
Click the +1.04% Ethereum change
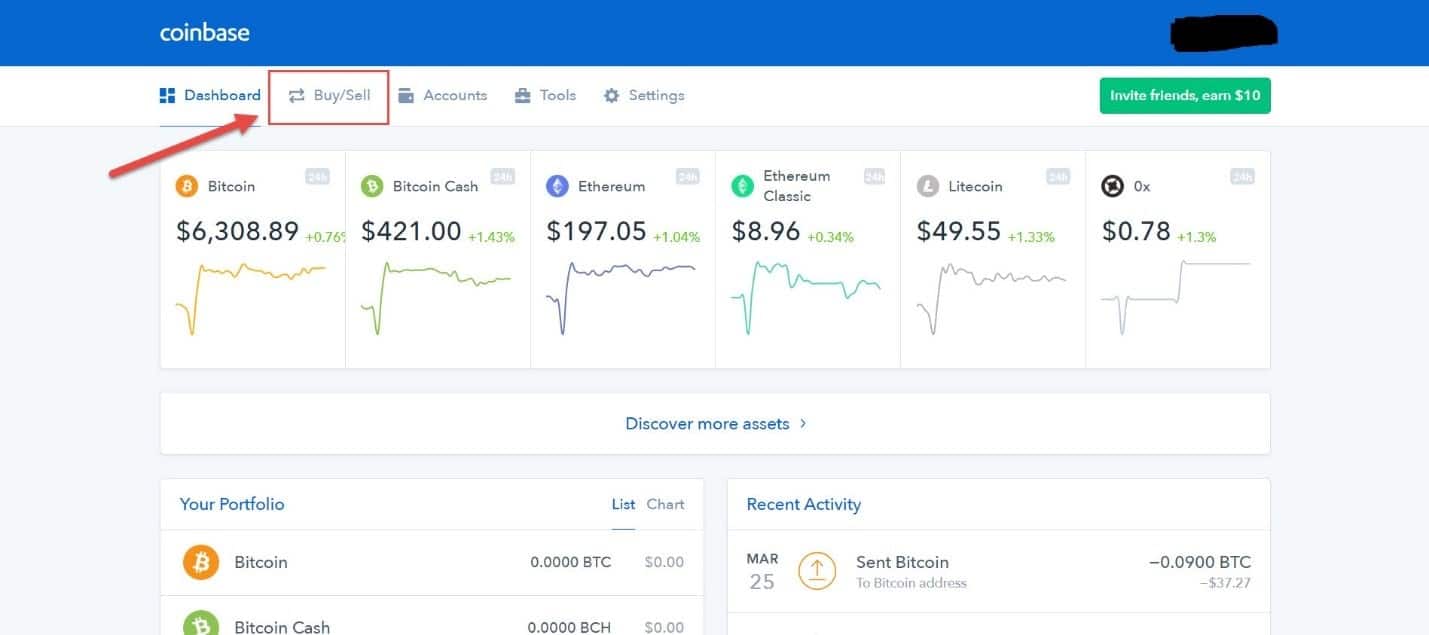tap(676, 237)
